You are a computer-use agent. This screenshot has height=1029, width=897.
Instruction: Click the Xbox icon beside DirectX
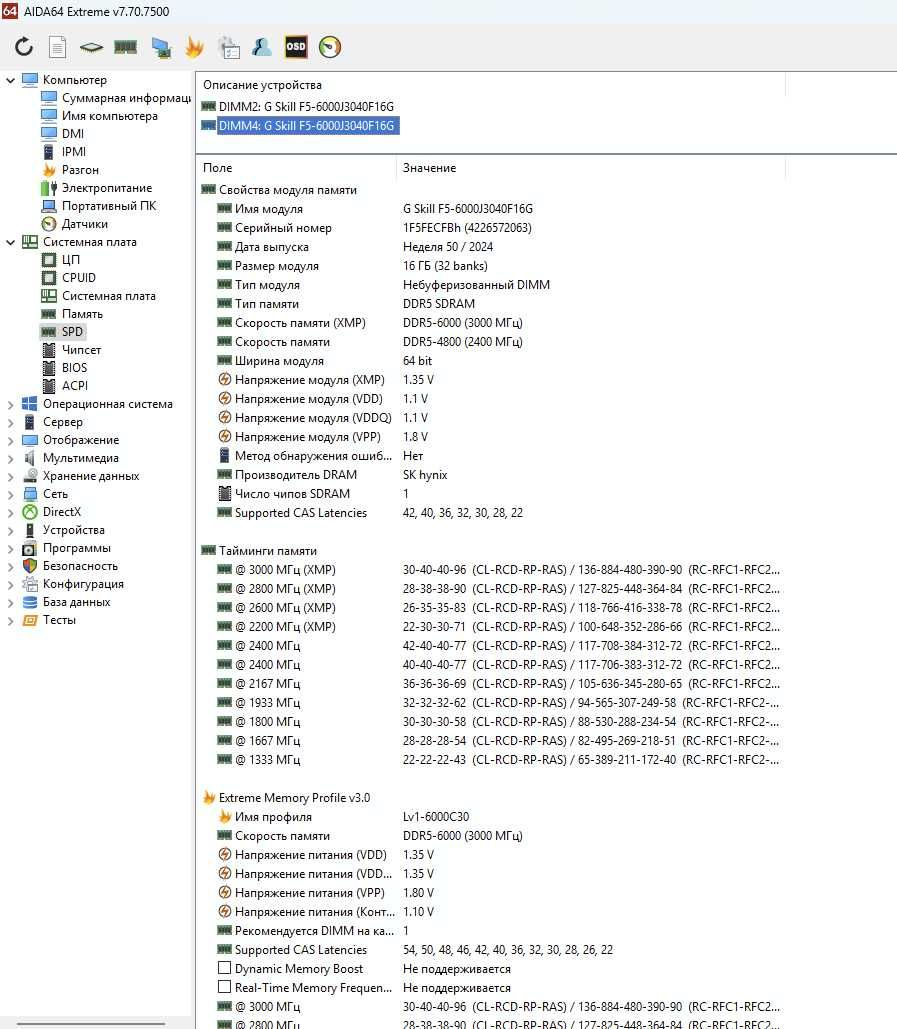tap(30, 512)
